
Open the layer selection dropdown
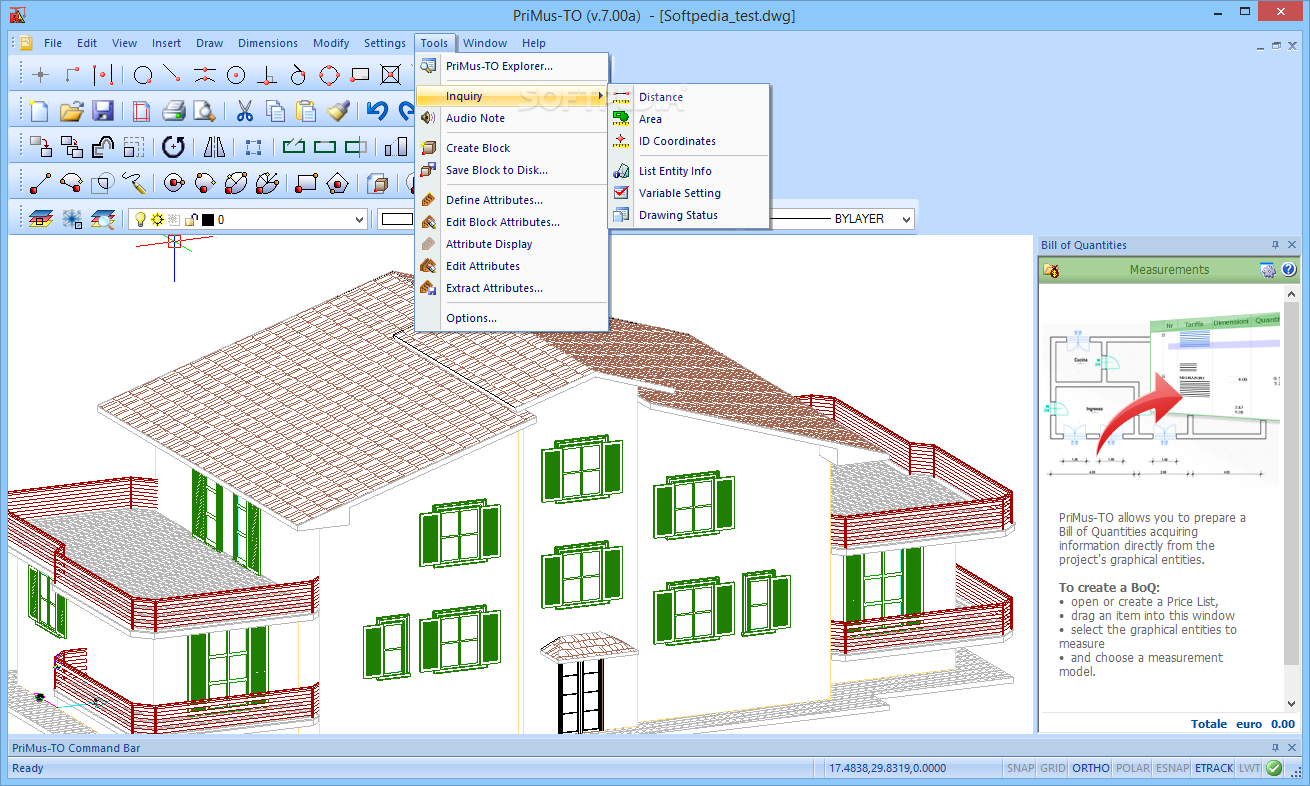pyautogui.click(x=359, y=219)
